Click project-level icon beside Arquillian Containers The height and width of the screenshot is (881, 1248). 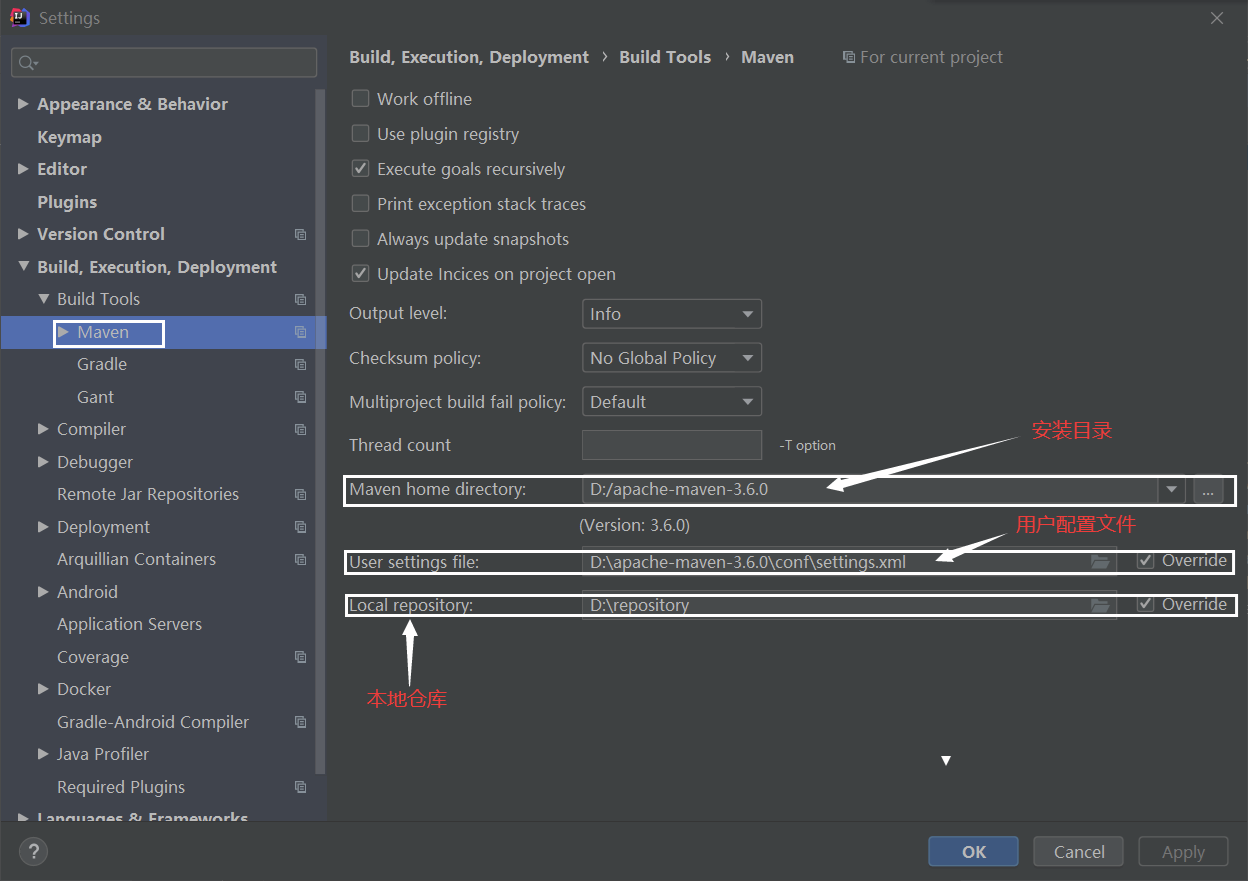[300, 559]
